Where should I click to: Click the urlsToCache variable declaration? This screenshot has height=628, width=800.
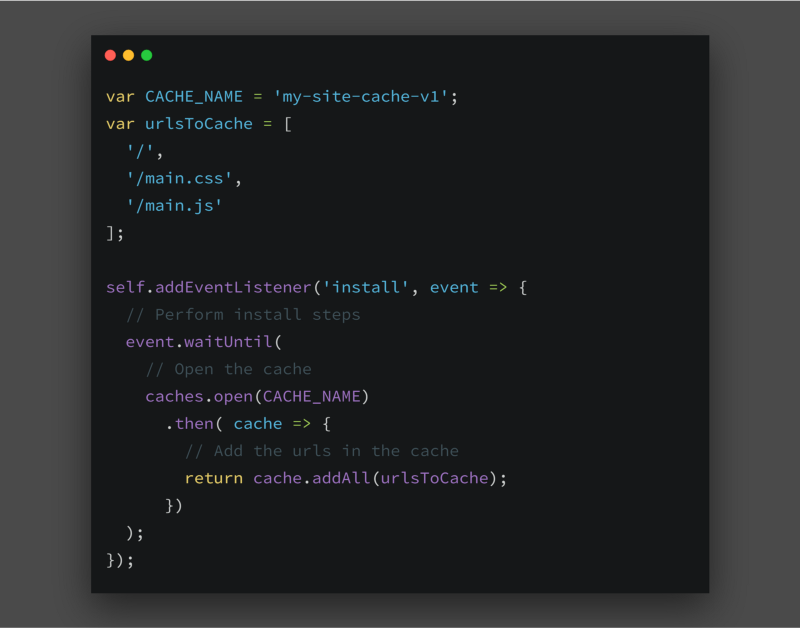tap(199, 124)
